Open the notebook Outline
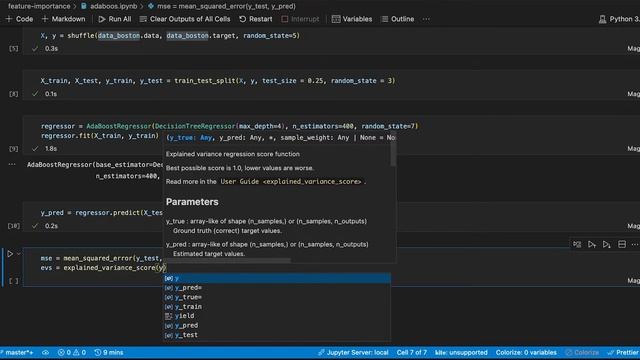The image size is (640, 360). click(x=398, y=19)
